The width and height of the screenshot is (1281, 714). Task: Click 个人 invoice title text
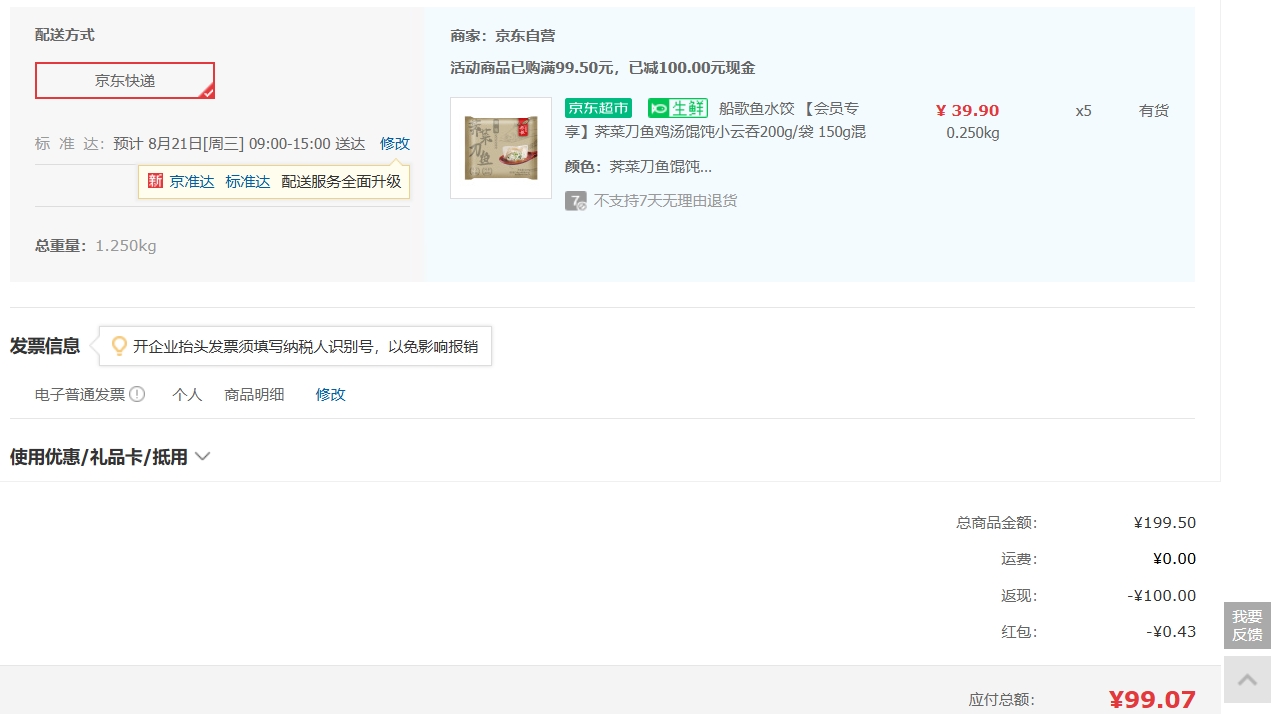(x=188, y=395)
